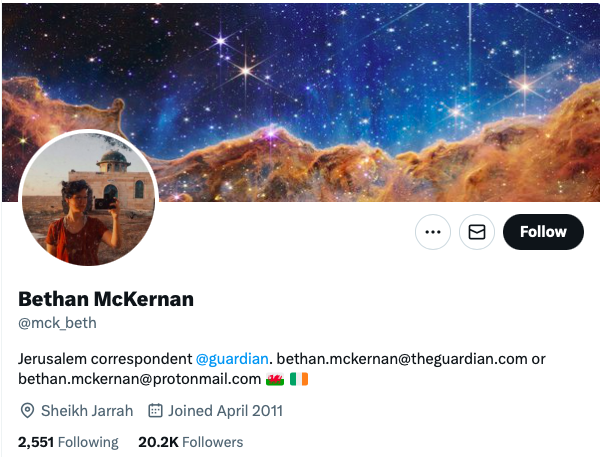Click the envelope message icon

477,232
